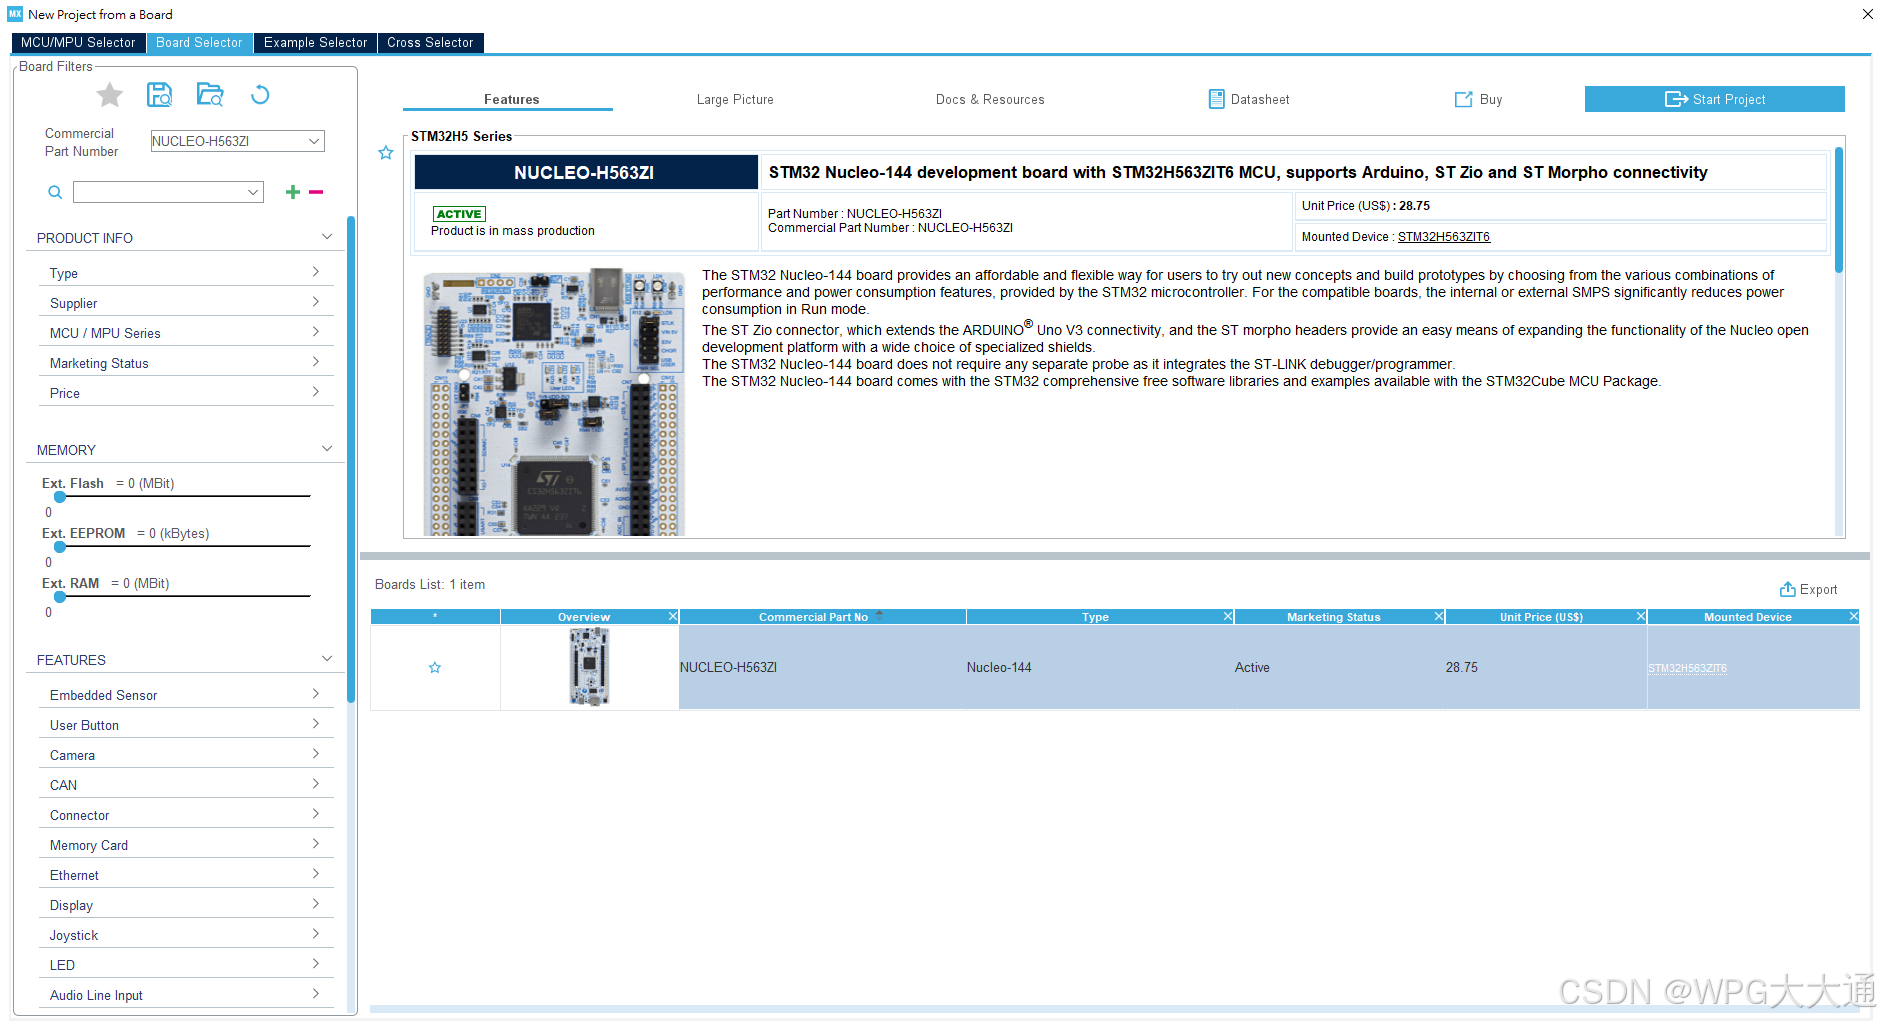
Task: Close the Overview column with its X
Action: (673, 616)
